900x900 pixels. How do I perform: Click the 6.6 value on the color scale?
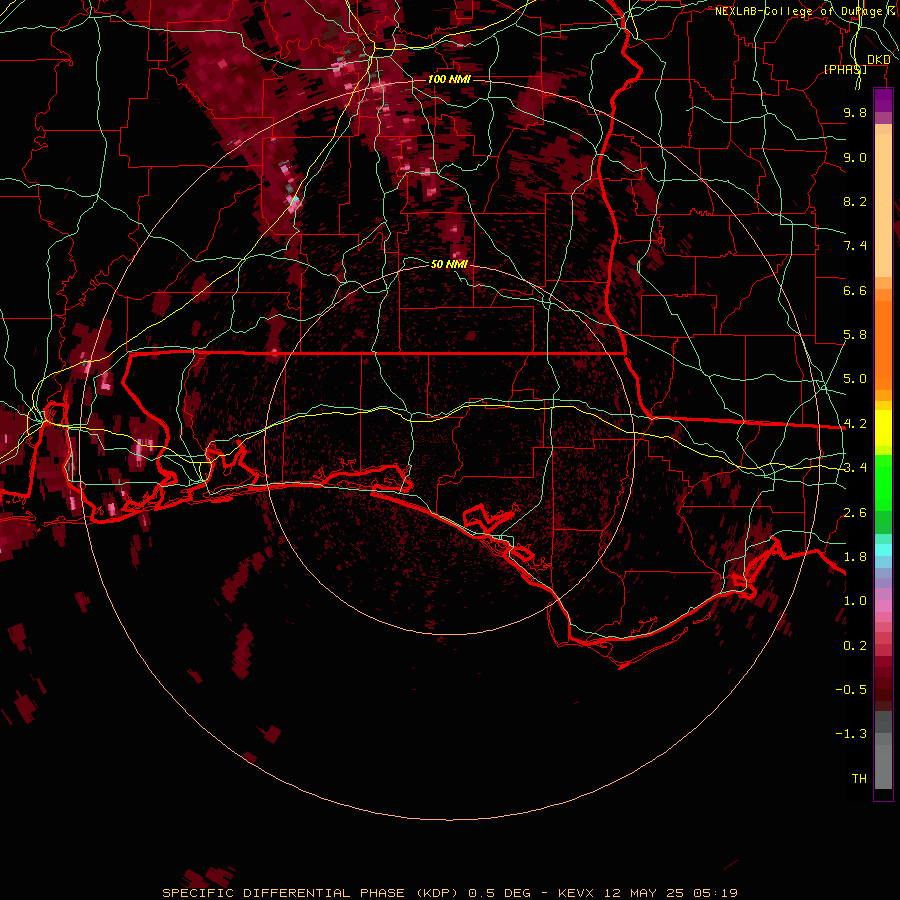(x=855, y=290)
